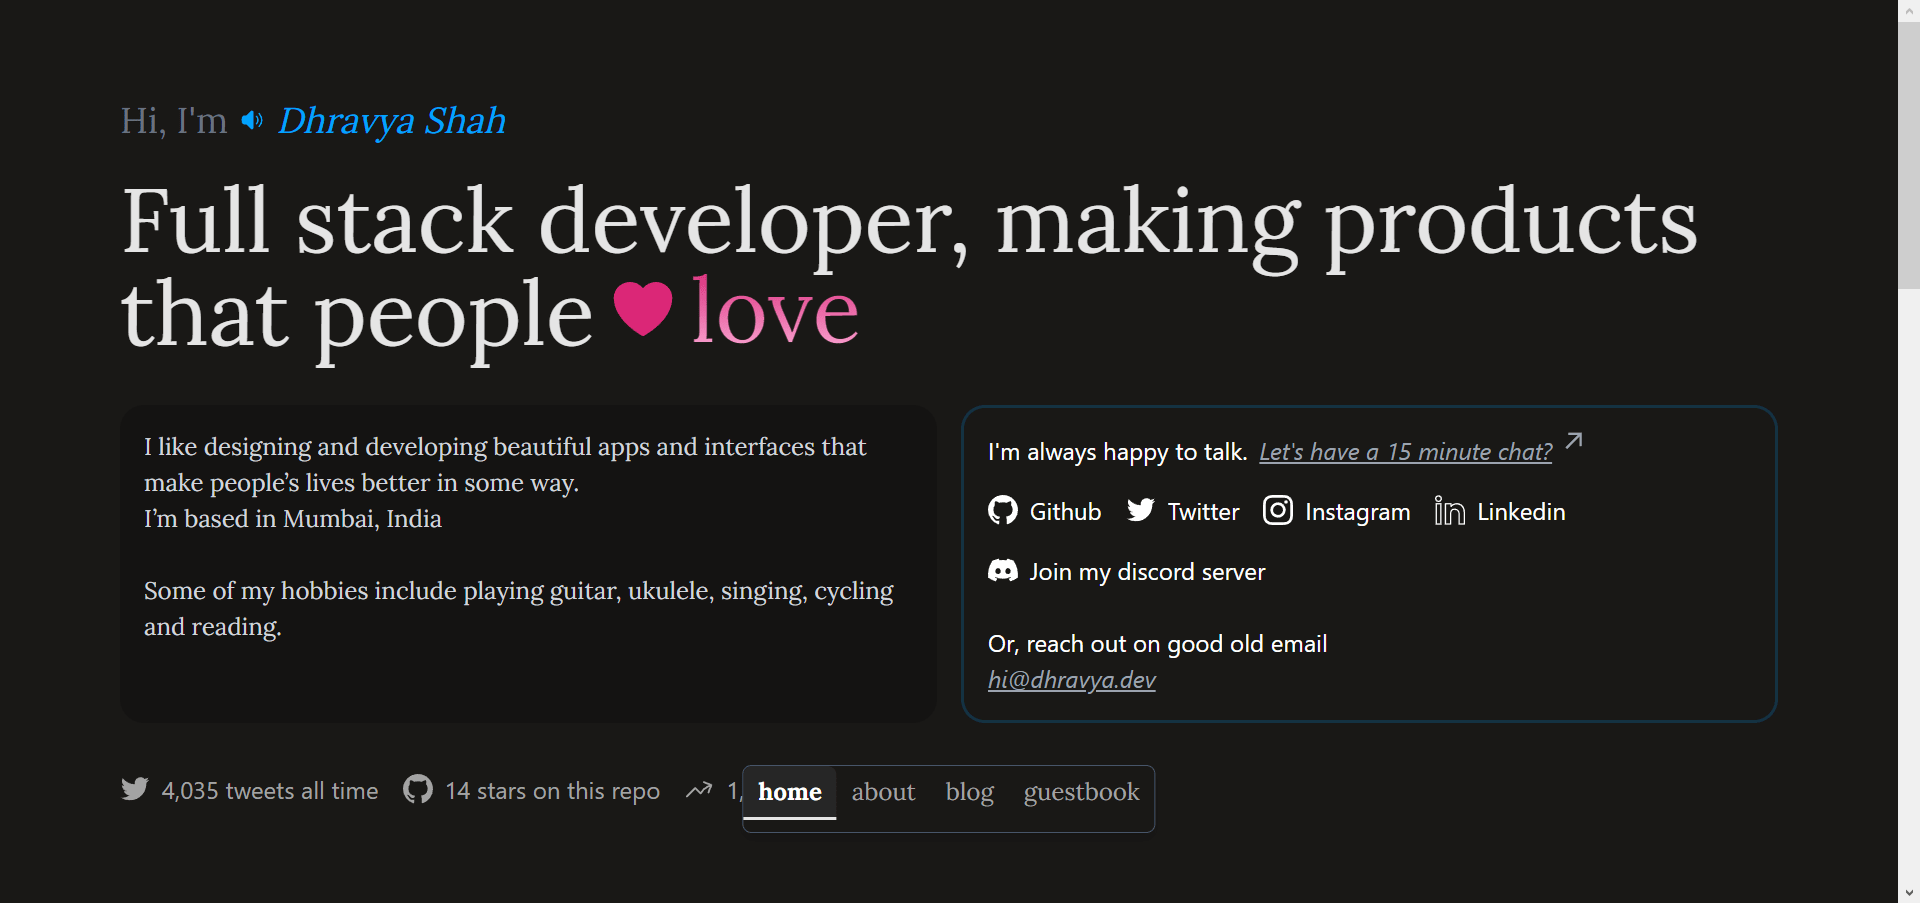Click the speaker icon beside the name
This screenshot has height=903, width=1920.
(x=252, y=121)
